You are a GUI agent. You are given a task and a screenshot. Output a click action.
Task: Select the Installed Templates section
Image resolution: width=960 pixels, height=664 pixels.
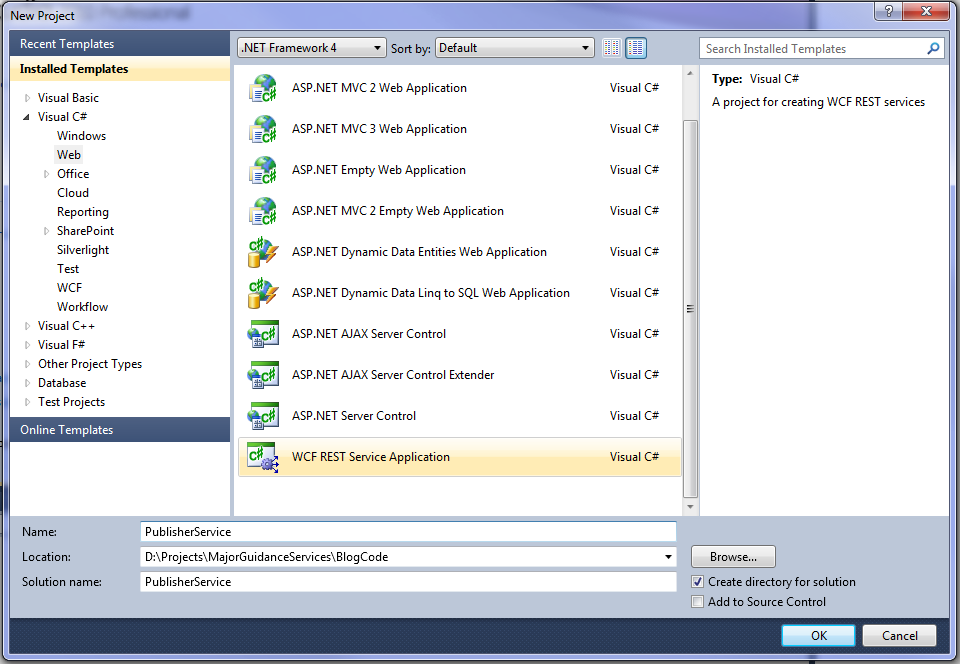coord(120,69)
